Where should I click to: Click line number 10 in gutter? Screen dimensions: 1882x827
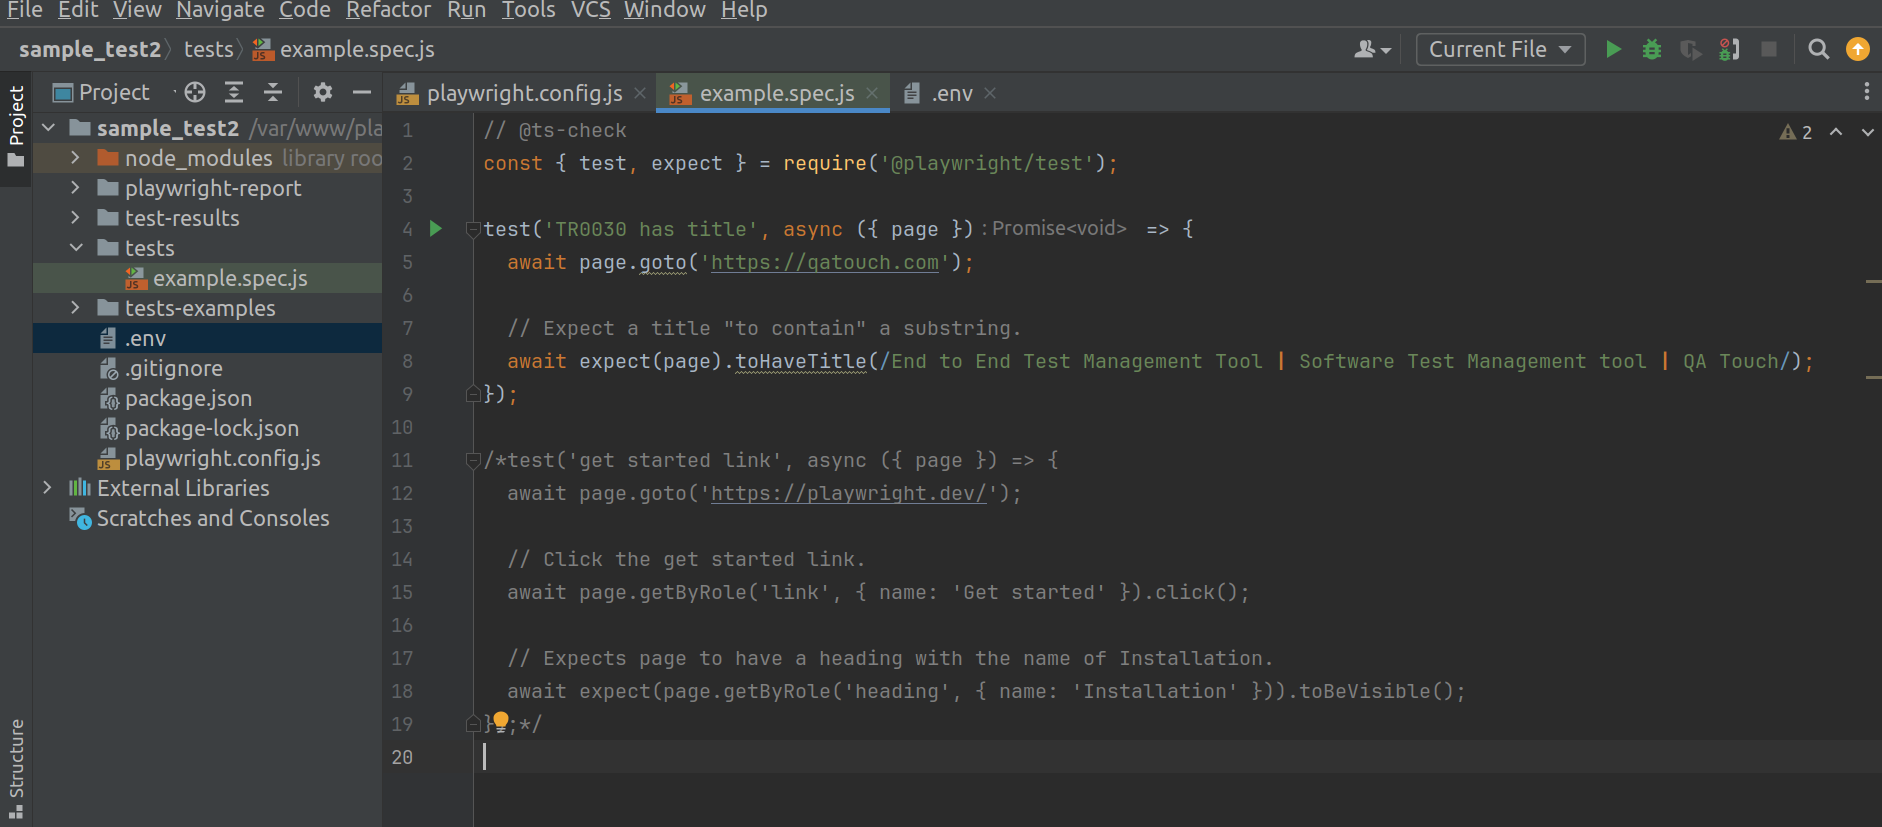pos(402,427)
